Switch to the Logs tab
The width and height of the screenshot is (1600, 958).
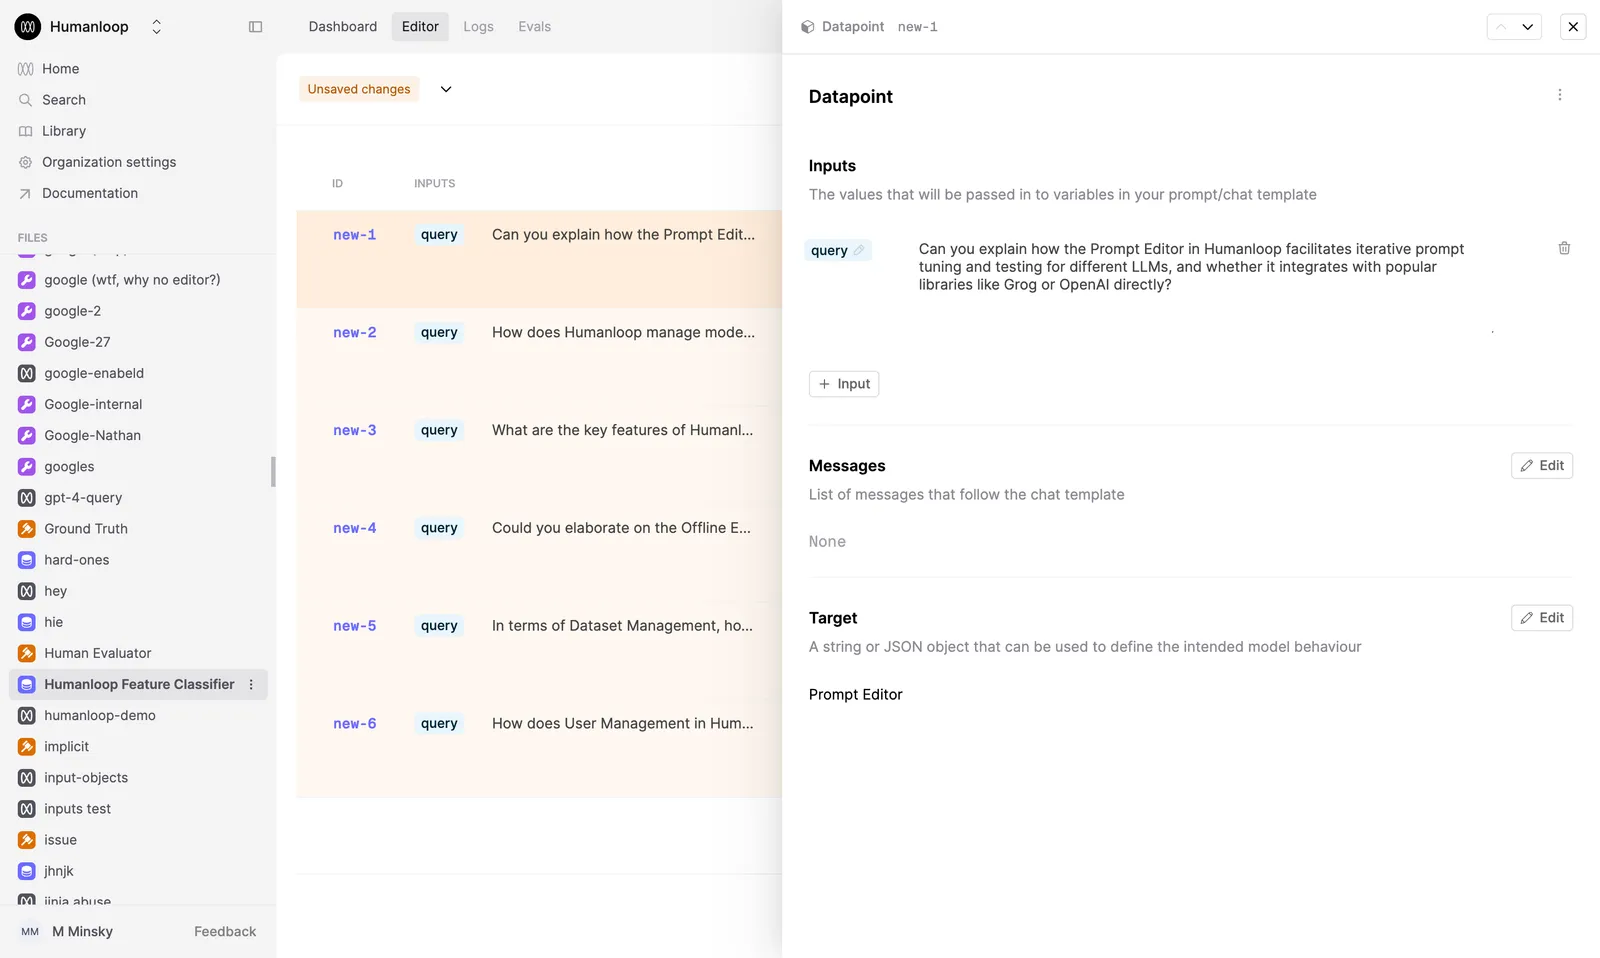(478, 27)
